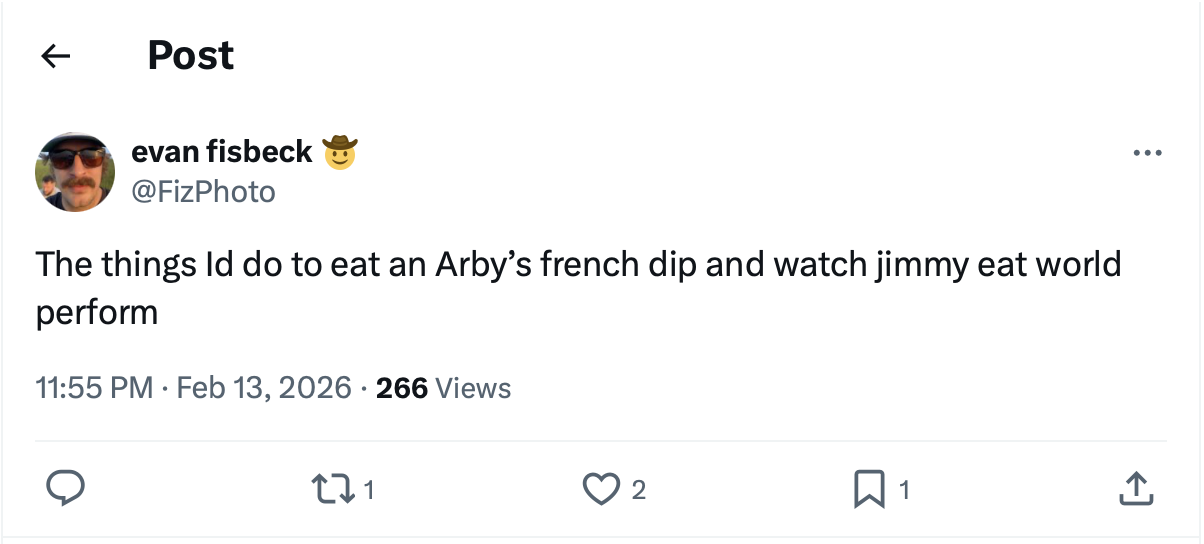
Task: Share the post via the upload arrow icon
Action: (x=1135, y=489)
